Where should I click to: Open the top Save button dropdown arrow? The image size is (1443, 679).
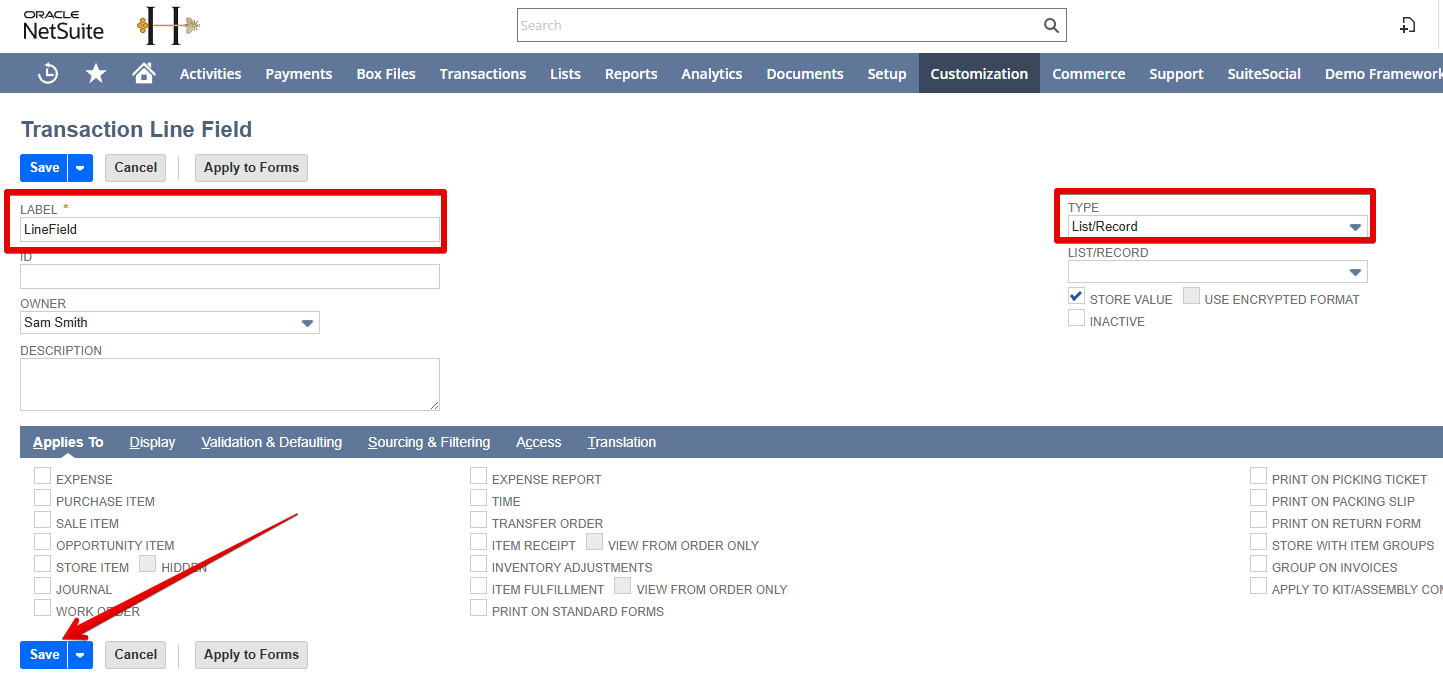[x=80, y=168]
